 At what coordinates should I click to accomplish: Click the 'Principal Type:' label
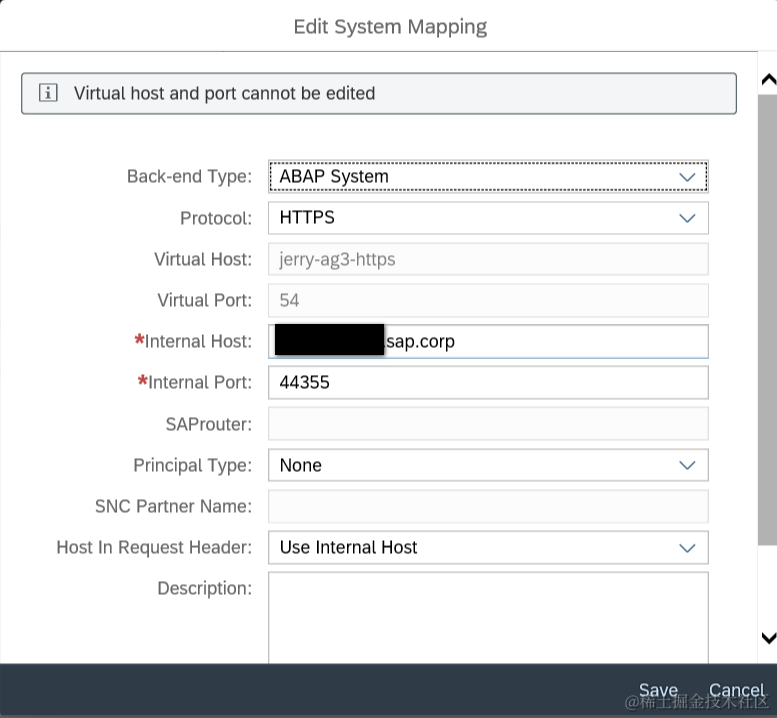(192, 465)
